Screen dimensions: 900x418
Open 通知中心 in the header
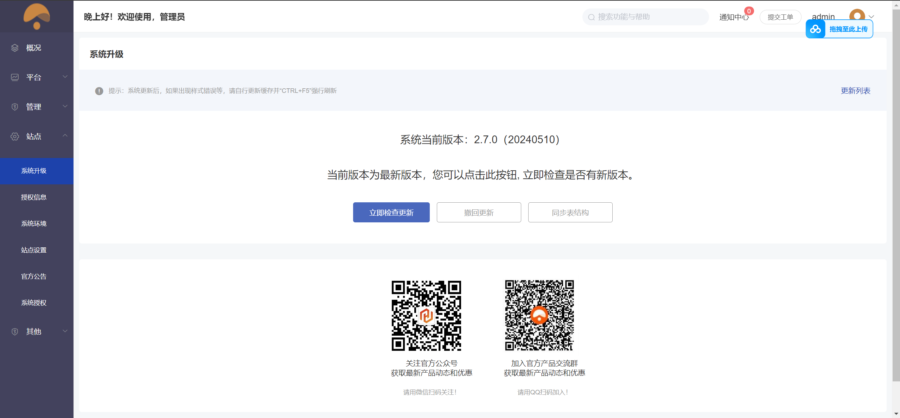[x=734, y=17]
